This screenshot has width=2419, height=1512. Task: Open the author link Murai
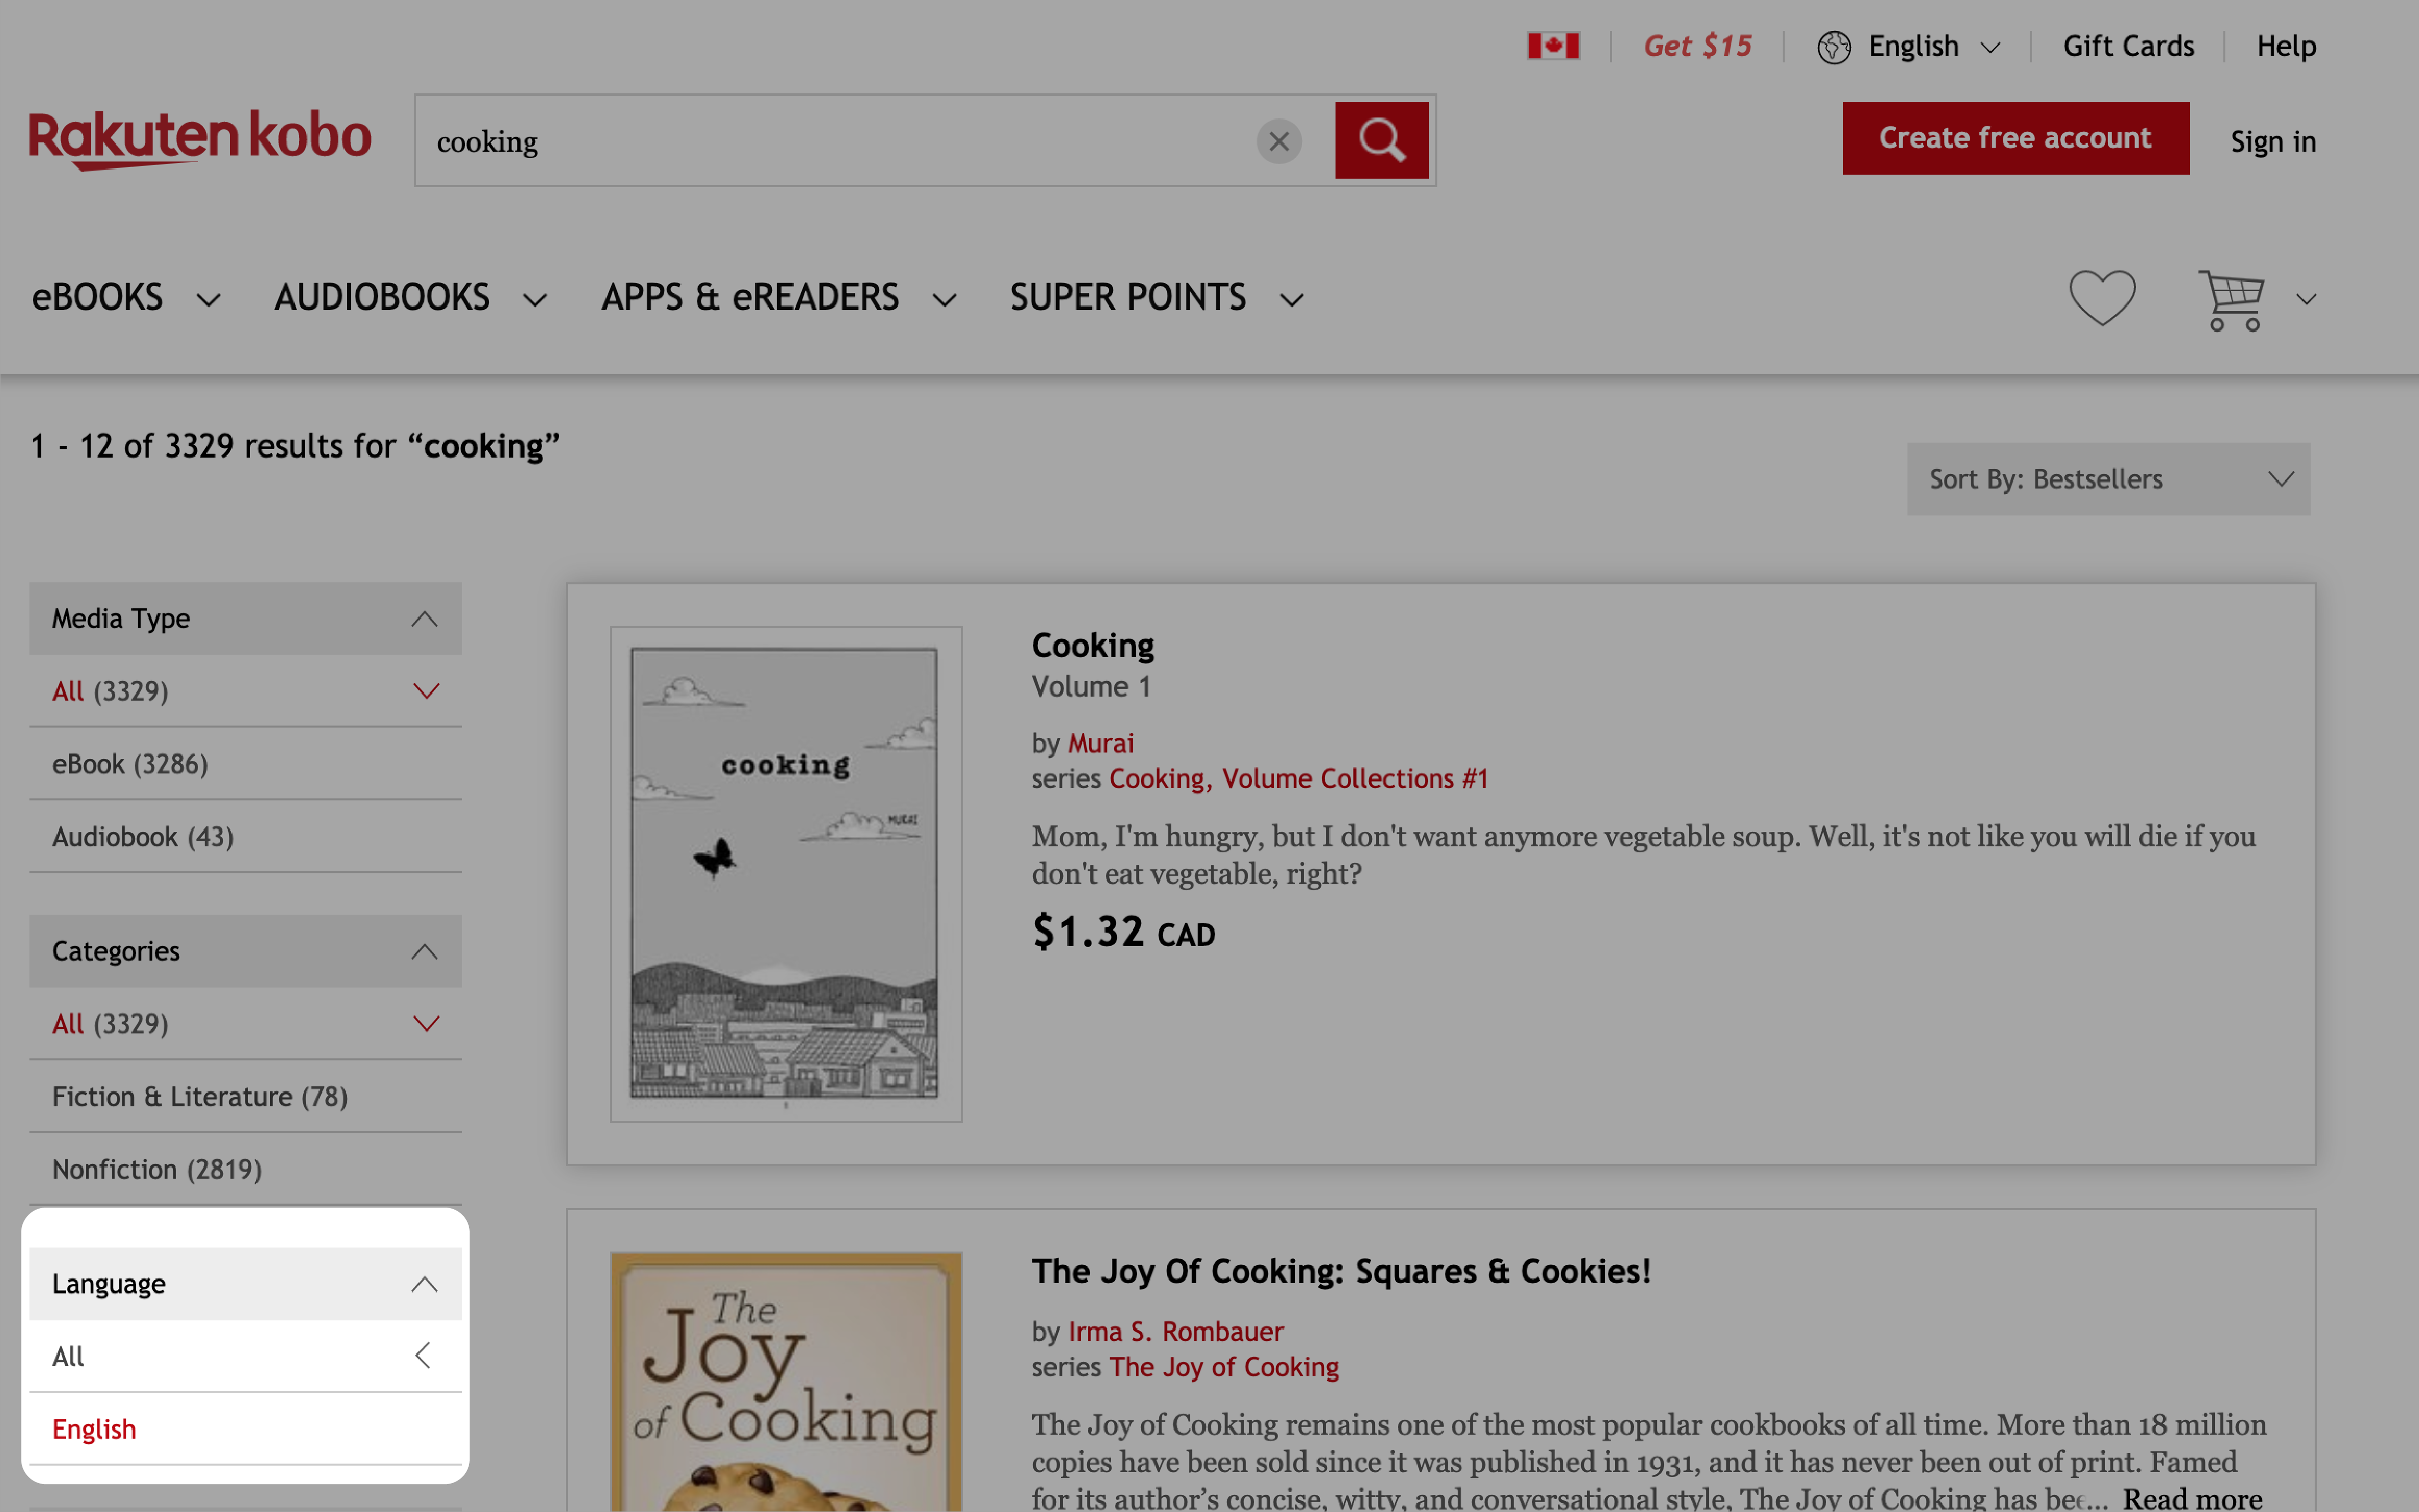(x=1100, y=743)
